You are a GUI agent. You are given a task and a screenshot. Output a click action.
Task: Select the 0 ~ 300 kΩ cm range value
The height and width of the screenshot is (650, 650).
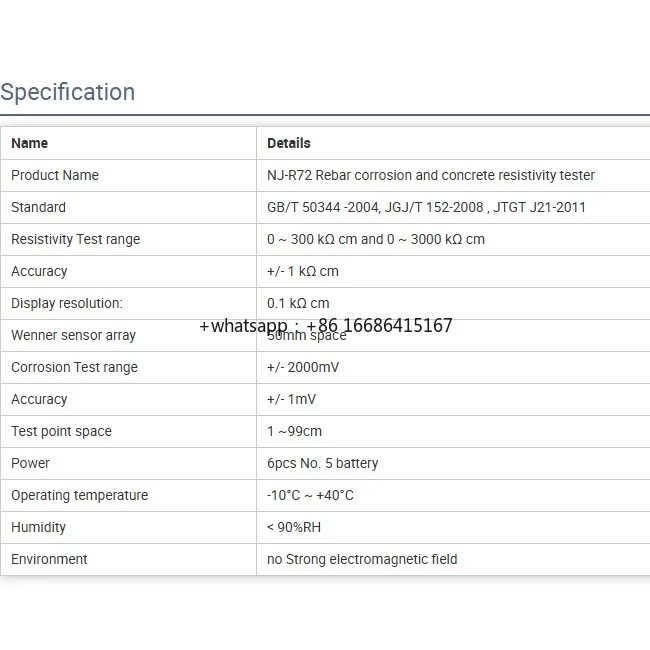tap(376, 240)
